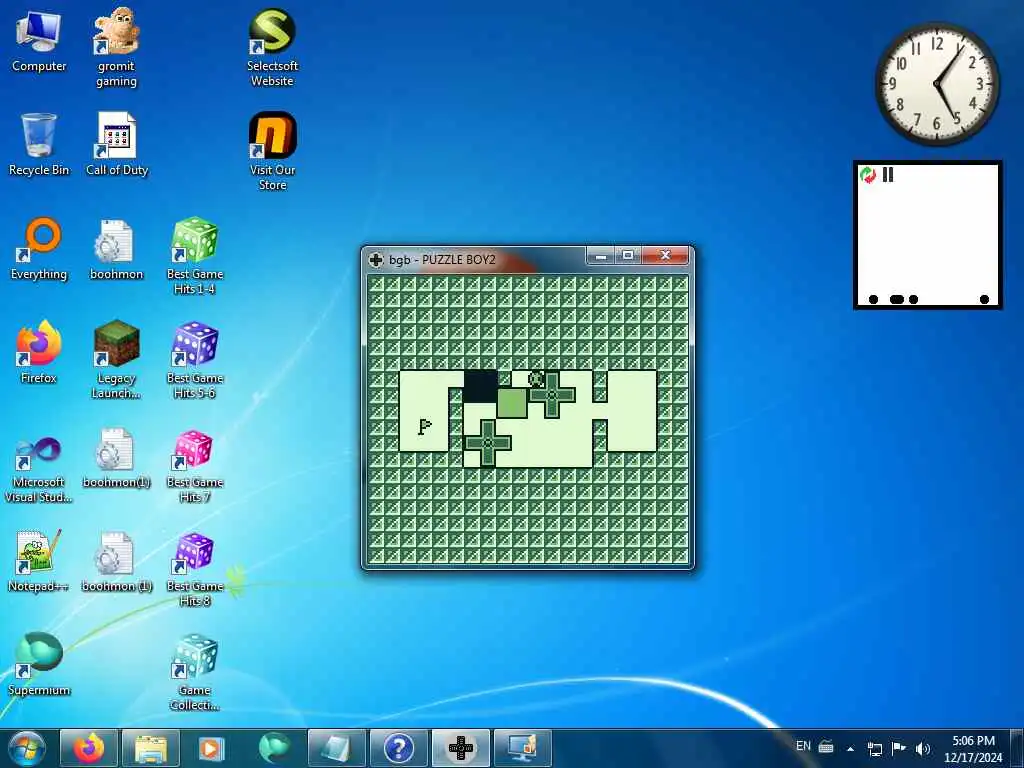Click the upper cross-shaped turnstile in game

click(552, 394)
